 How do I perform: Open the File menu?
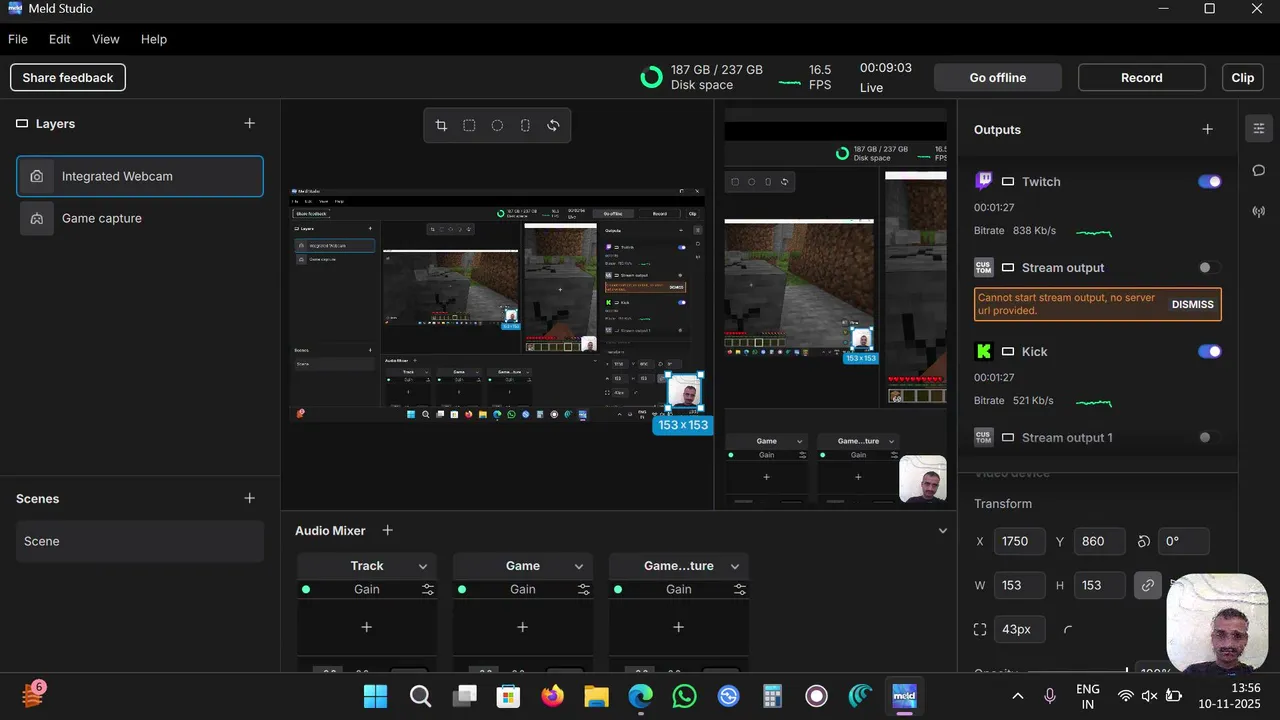click(18, 39)
